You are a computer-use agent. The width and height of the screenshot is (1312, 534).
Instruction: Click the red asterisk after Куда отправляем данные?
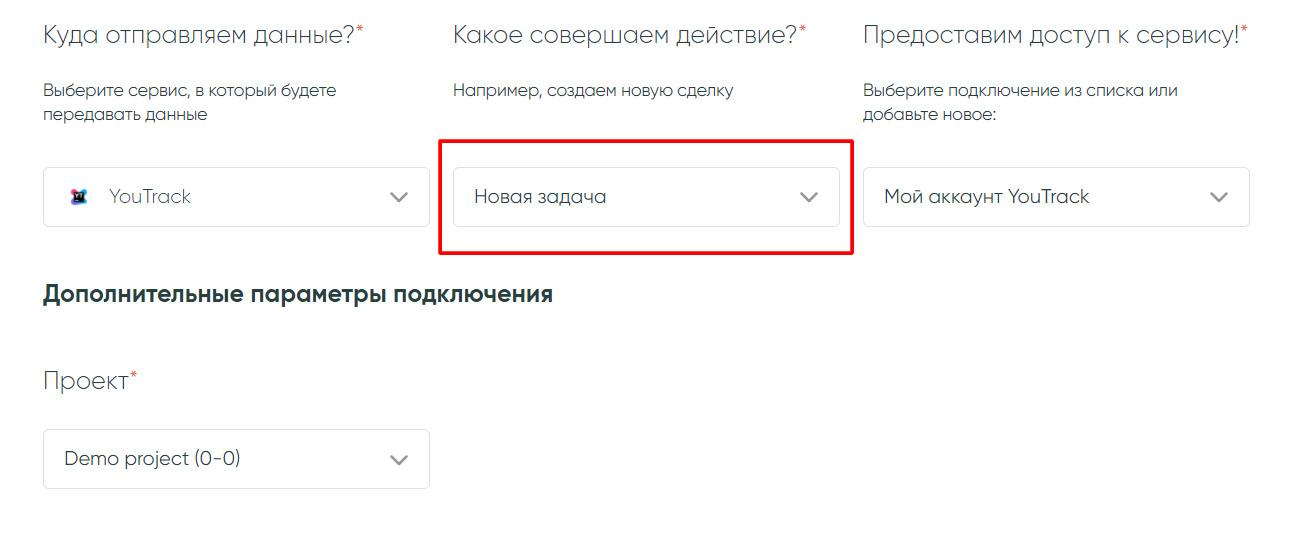click(x=360, y=30)
